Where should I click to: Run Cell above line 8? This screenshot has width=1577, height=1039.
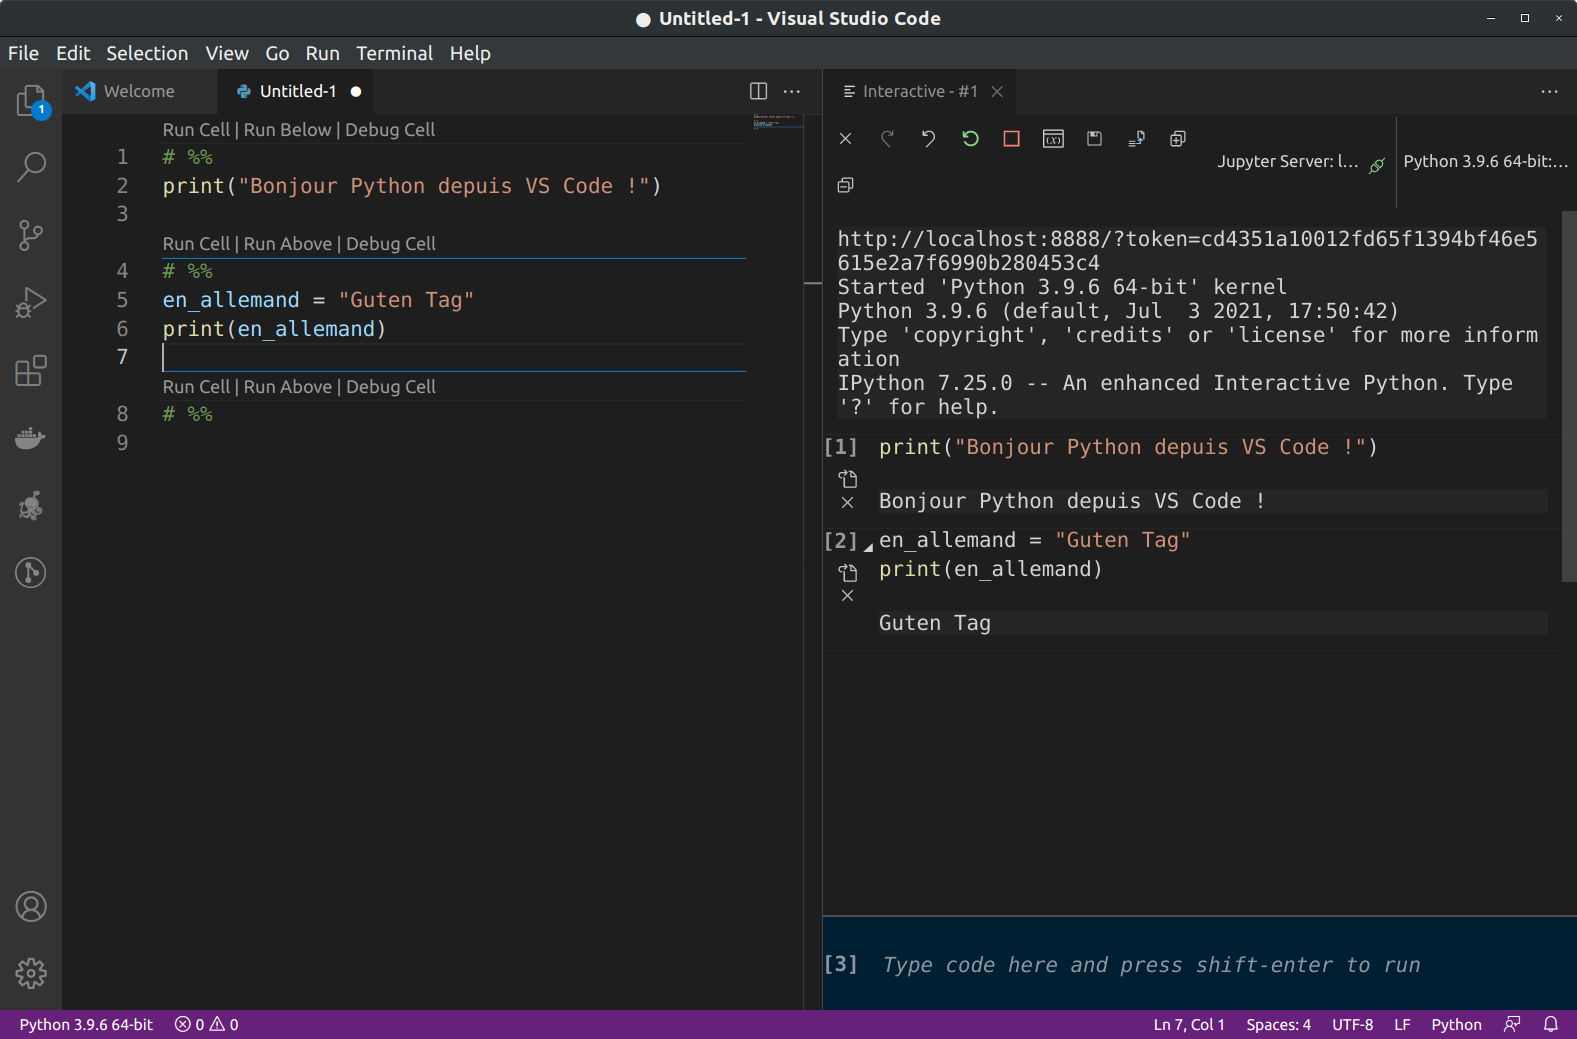(196, 386)
